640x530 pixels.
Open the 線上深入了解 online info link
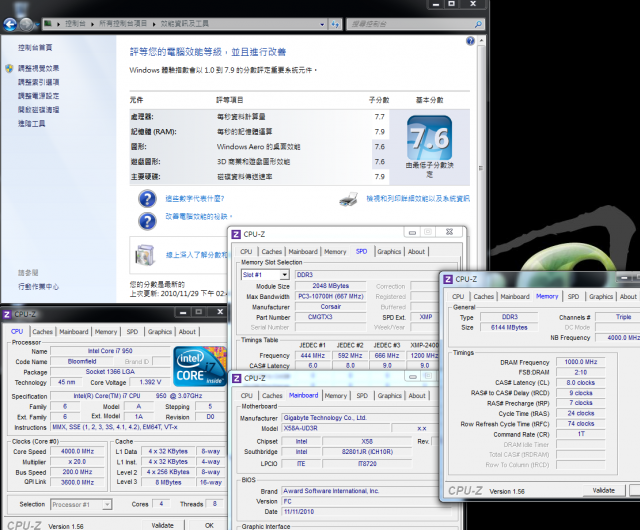(x=196, y=255)
